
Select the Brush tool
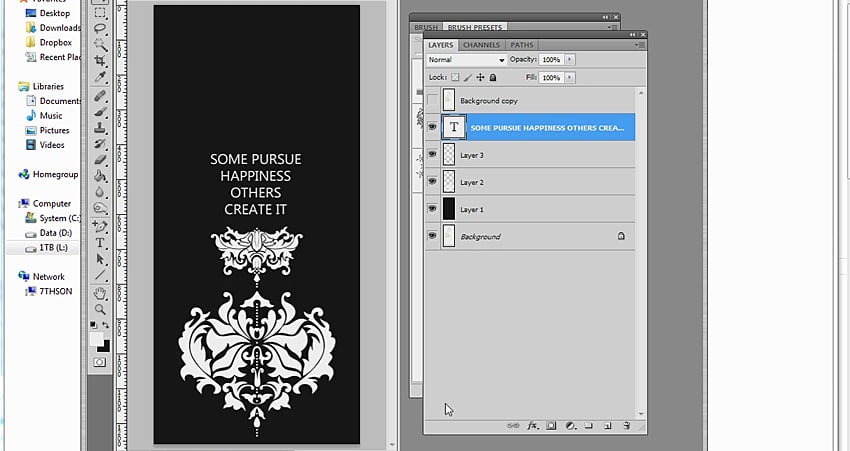point(100,112)
